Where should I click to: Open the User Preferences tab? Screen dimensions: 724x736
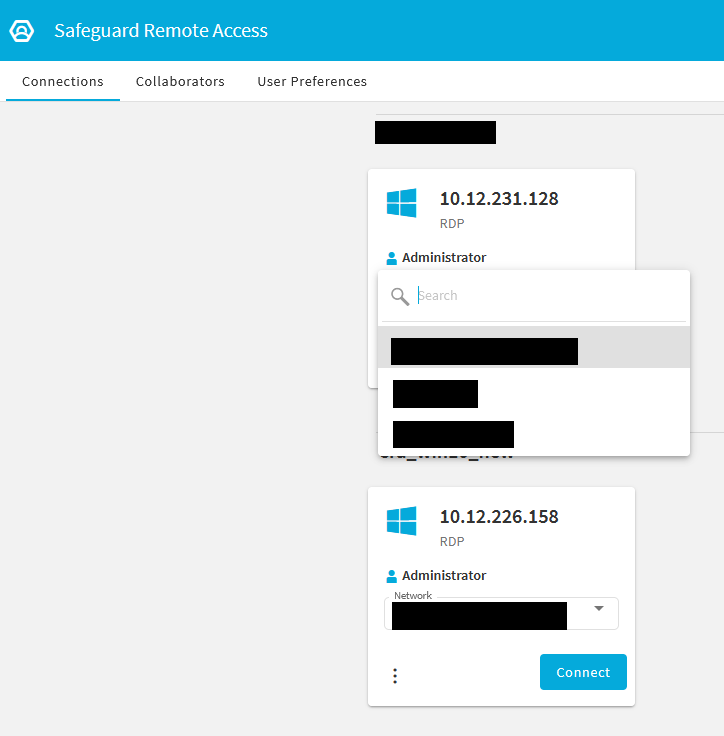(312, 82)
